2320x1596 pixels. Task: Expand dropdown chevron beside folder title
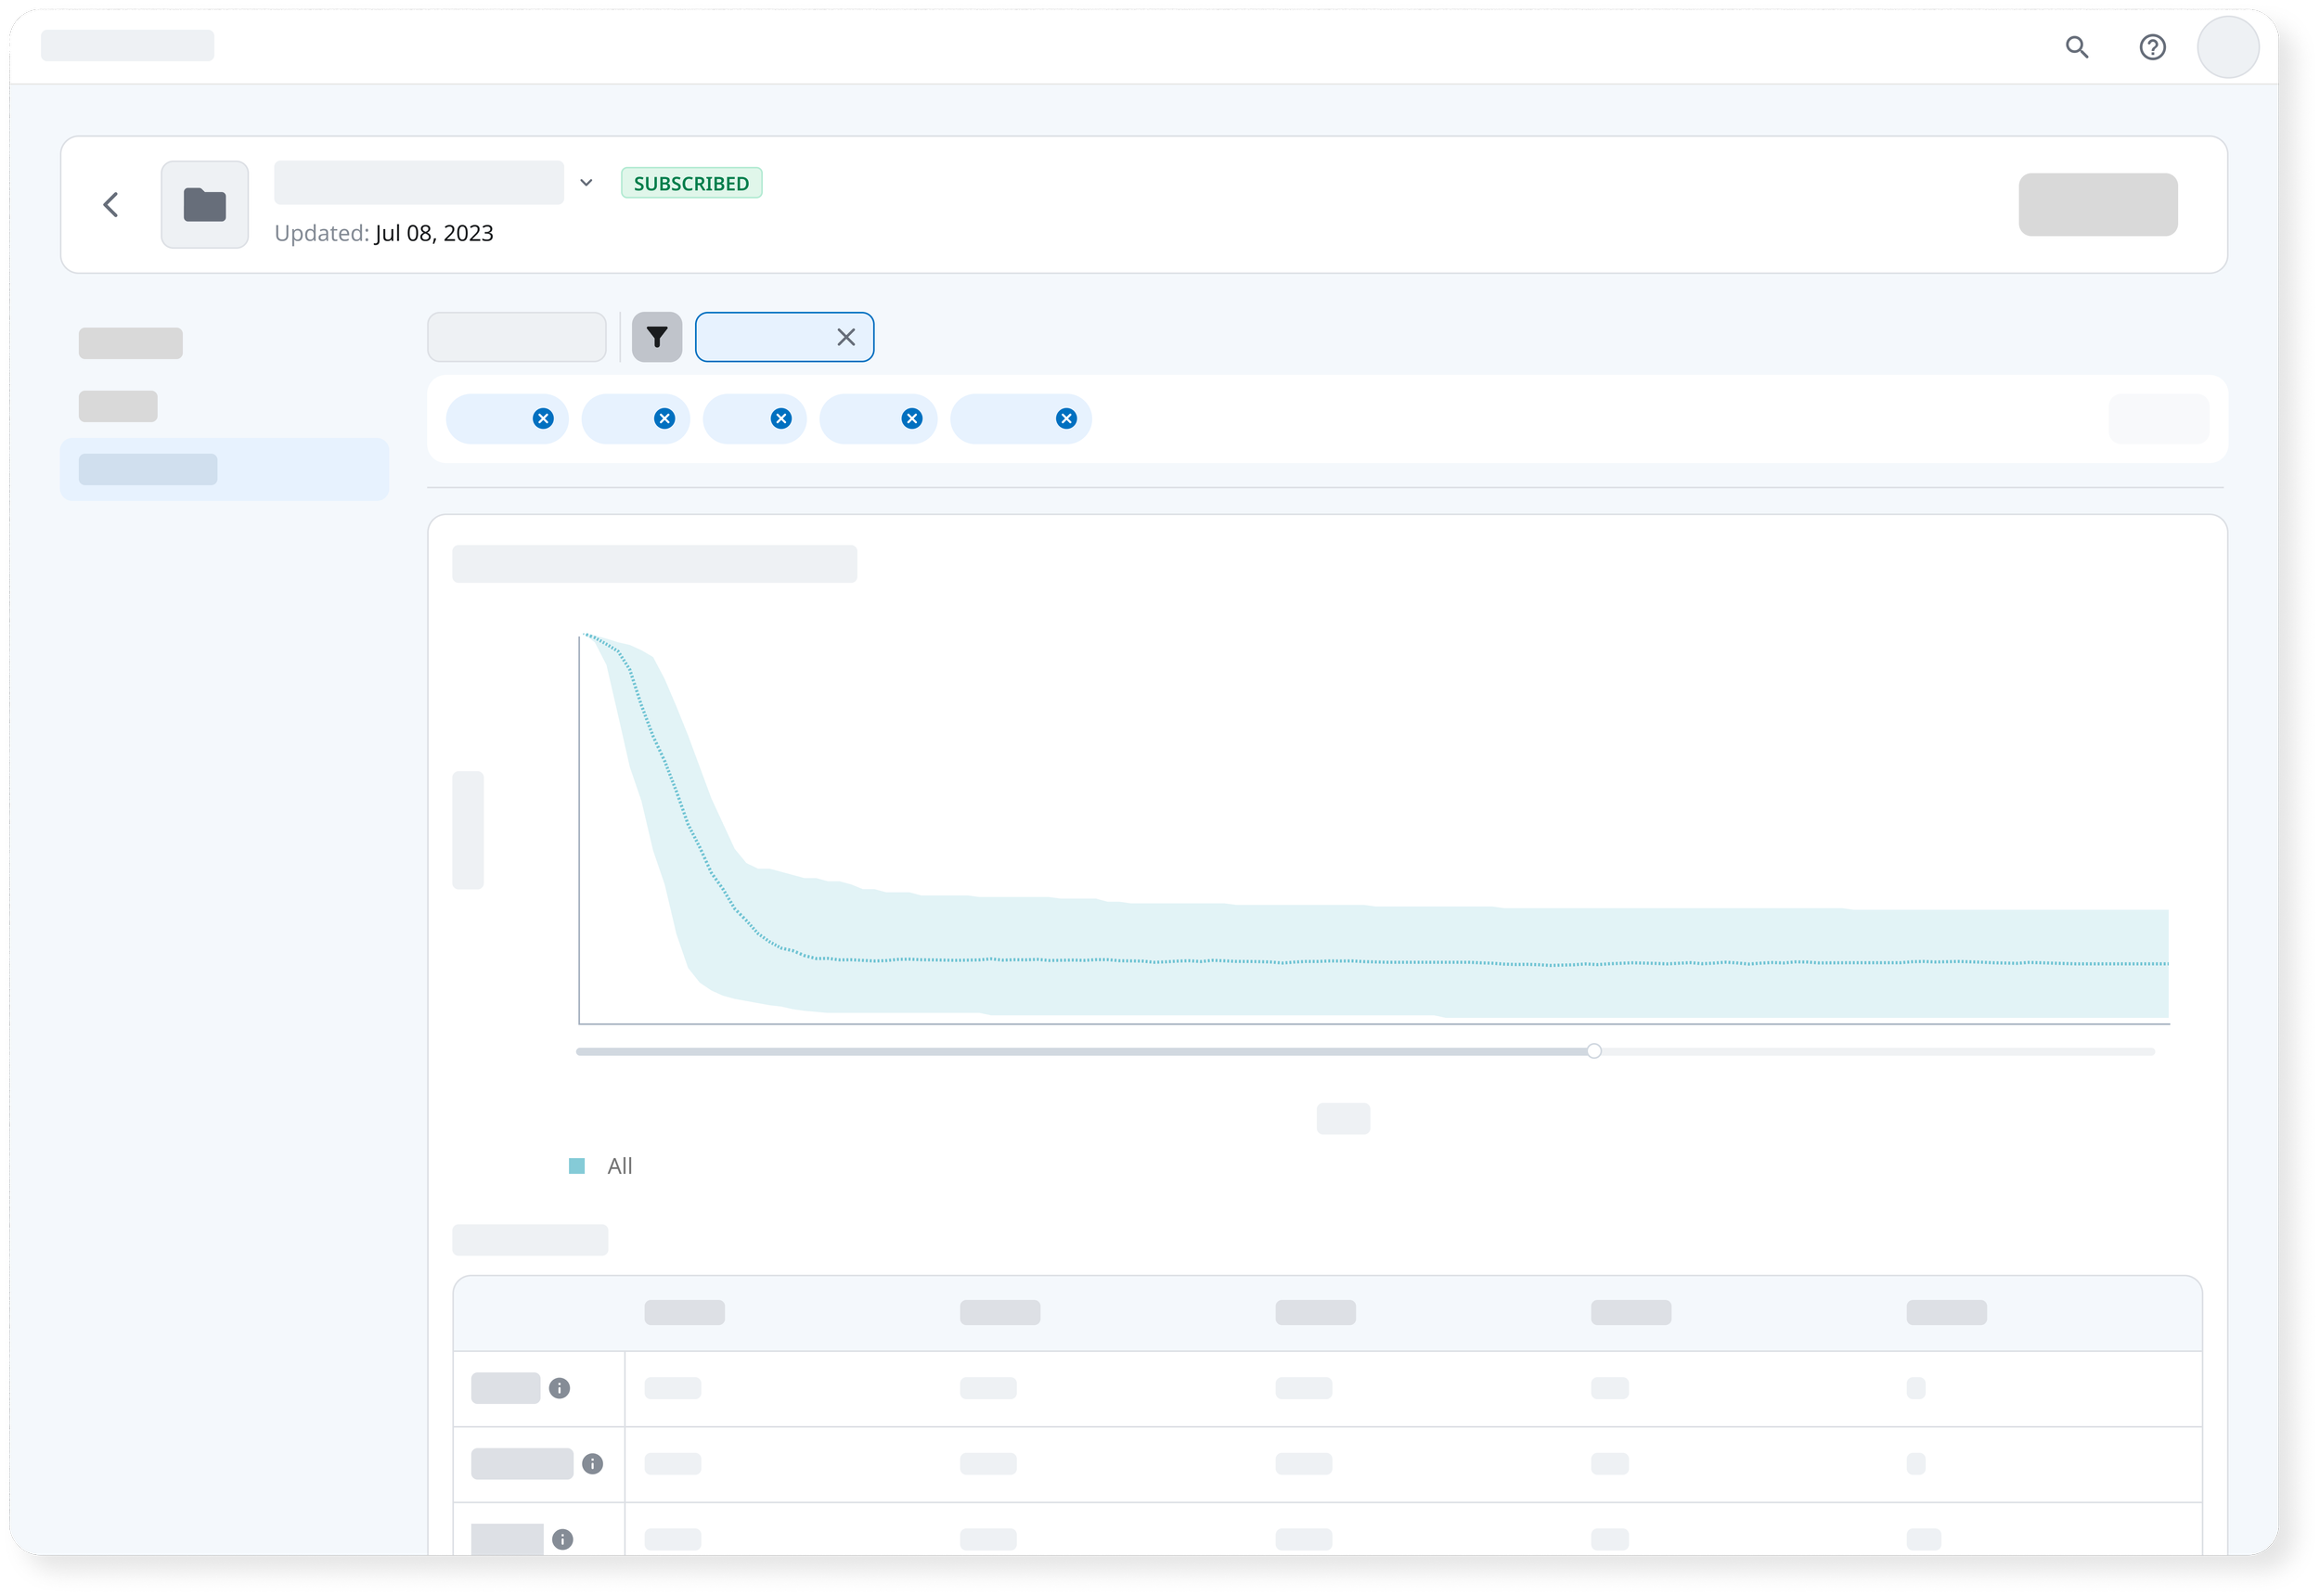(x=586, y=183)
